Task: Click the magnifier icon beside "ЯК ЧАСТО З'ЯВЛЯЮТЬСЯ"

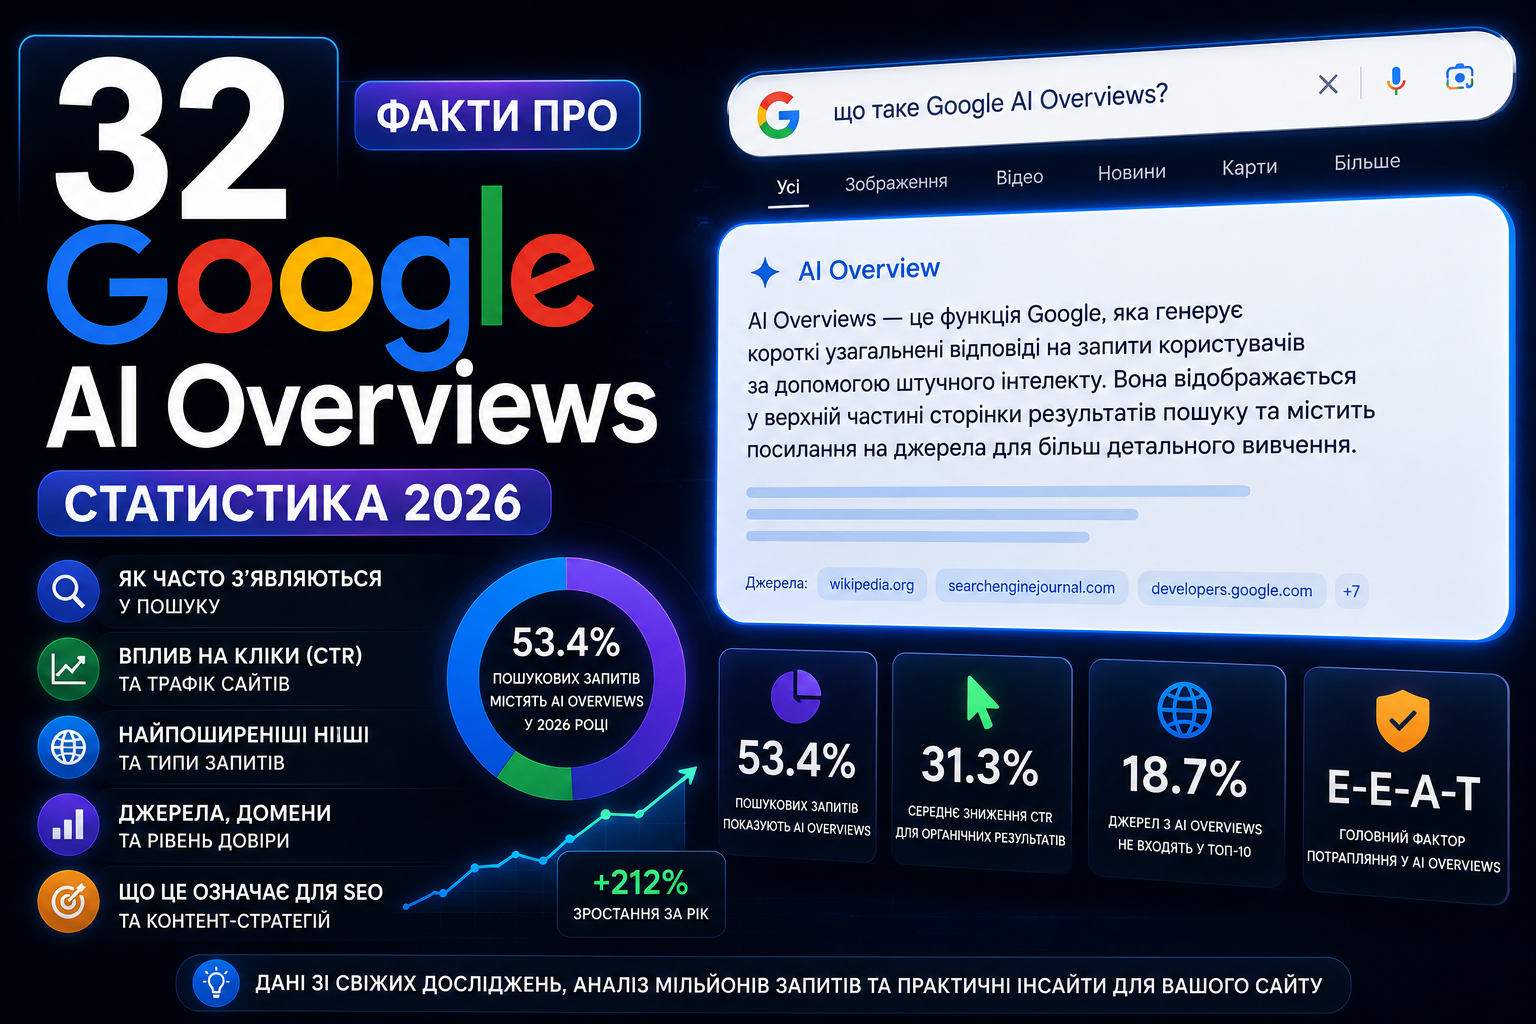Action: pos(68,591)
